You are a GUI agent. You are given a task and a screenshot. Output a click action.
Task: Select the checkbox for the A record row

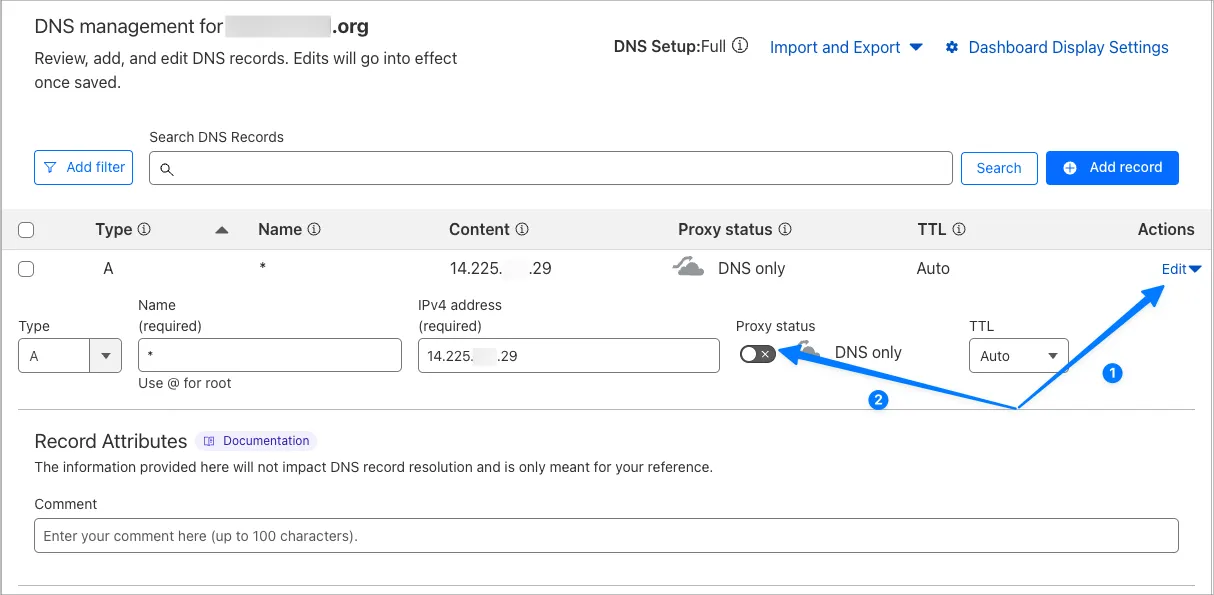click(x=26, y=268)
